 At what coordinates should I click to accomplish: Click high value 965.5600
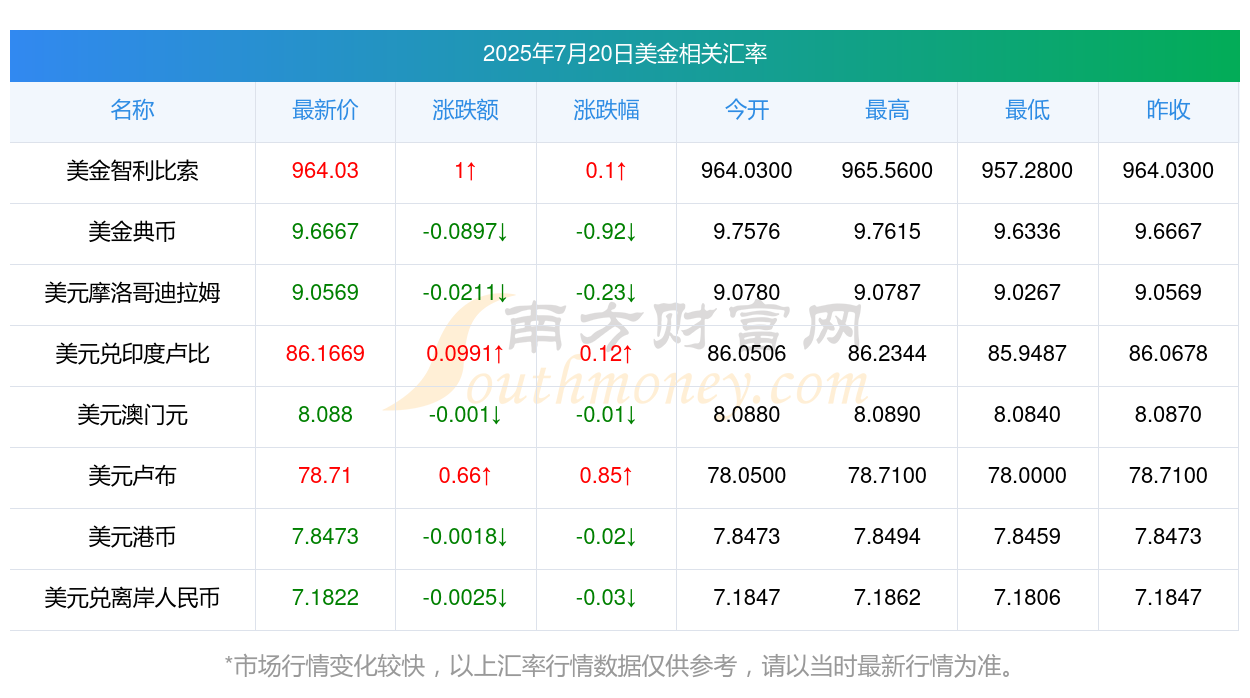click(887, 171)
